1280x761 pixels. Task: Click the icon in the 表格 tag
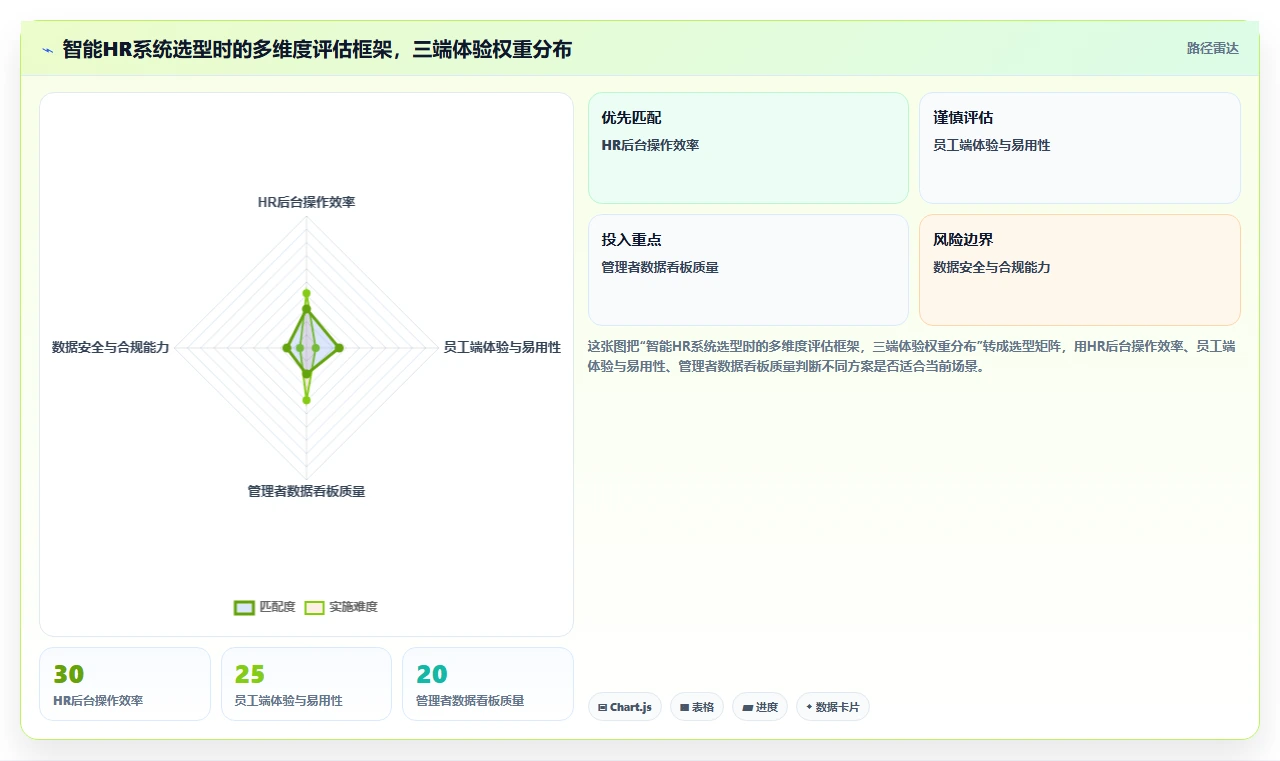point(684,707)
